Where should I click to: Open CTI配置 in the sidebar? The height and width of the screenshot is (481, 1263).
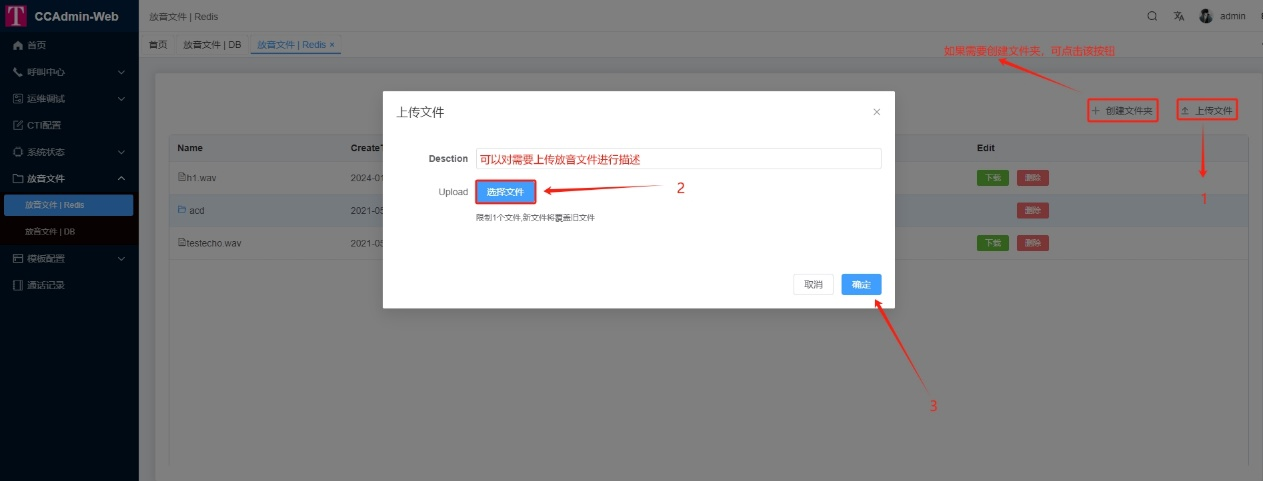(69, 125)
